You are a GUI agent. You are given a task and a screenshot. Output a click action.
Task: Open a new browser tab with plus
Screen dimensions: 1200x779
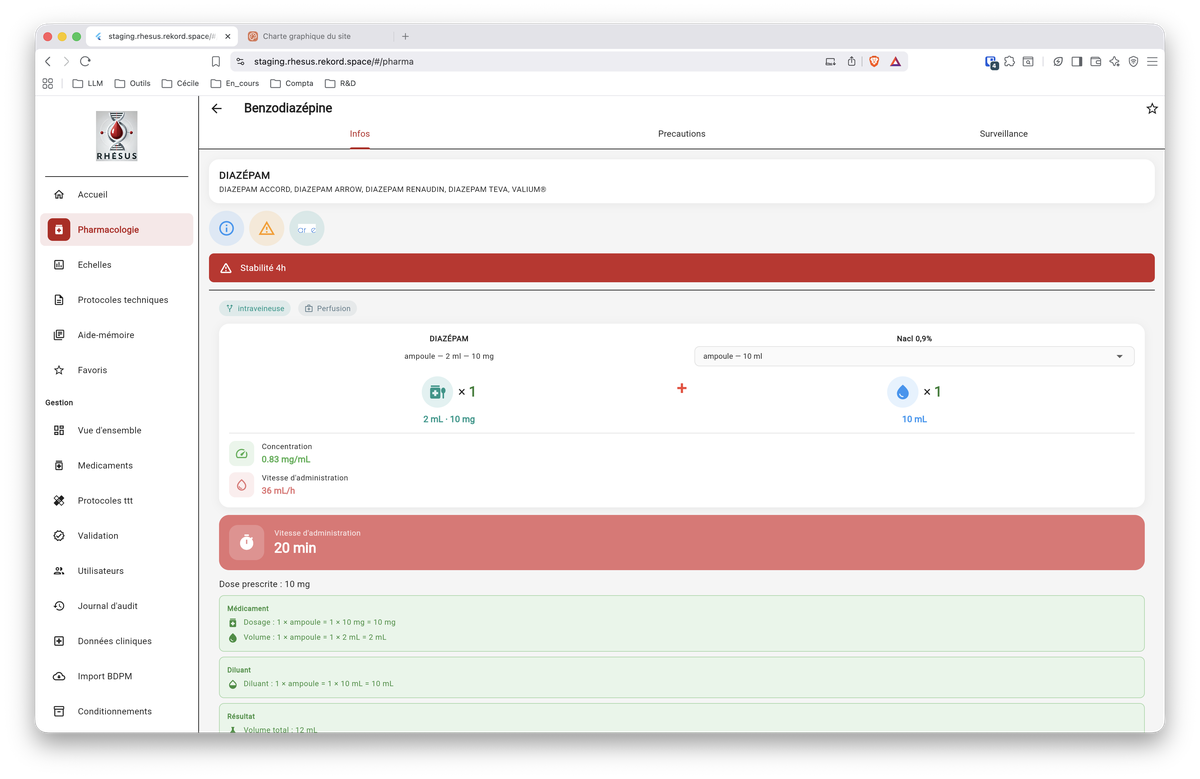(x=405, y=36)
